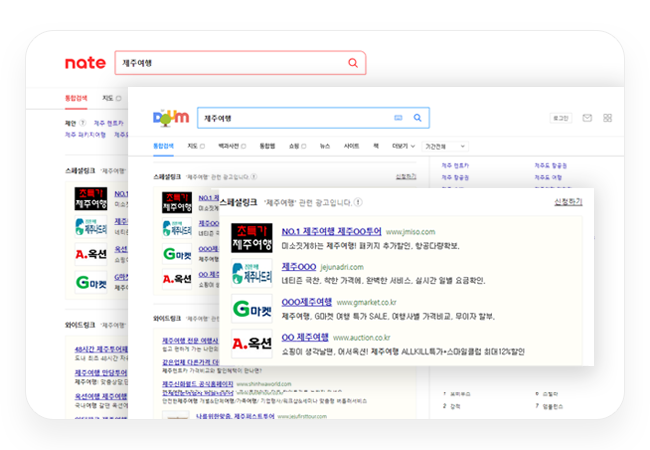Open the 제주여행 안담투어 link in Nate

101,373
